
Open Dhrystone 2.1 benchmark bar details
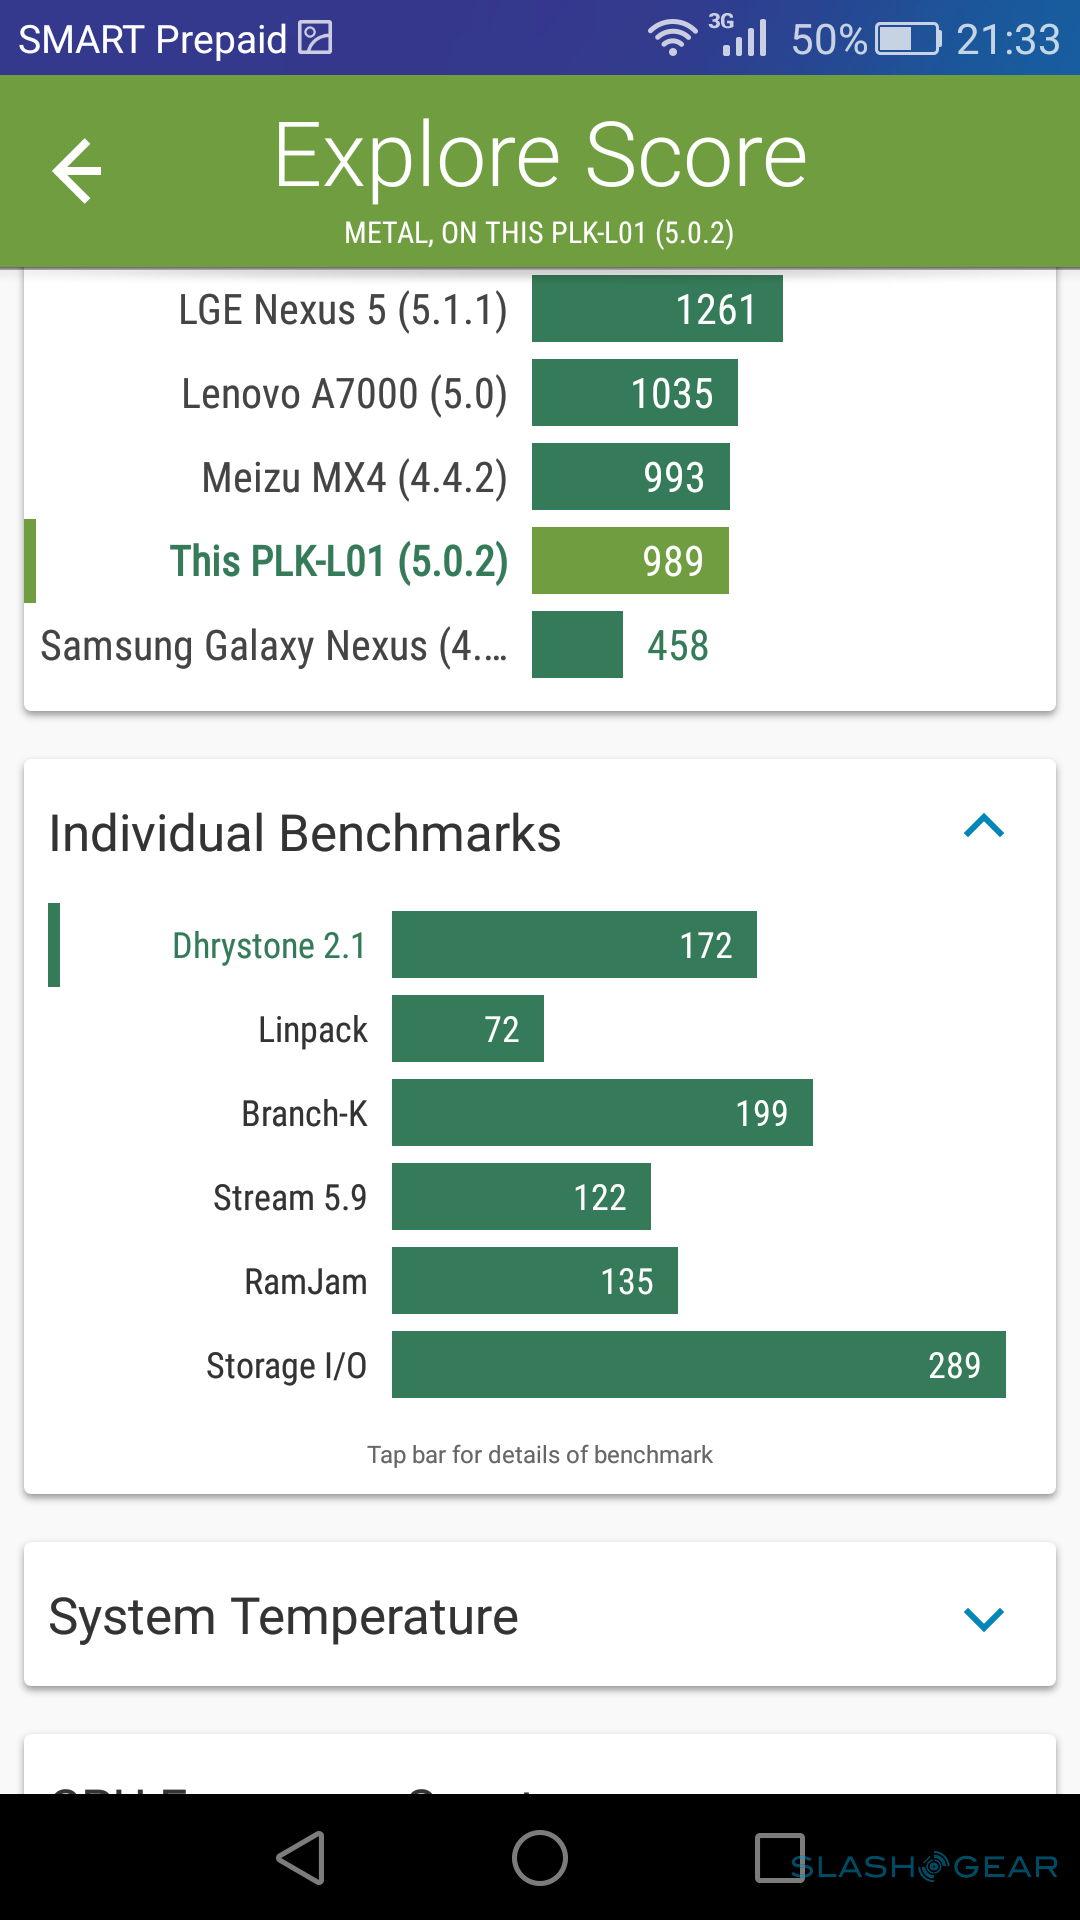click(x=574, y=945)
